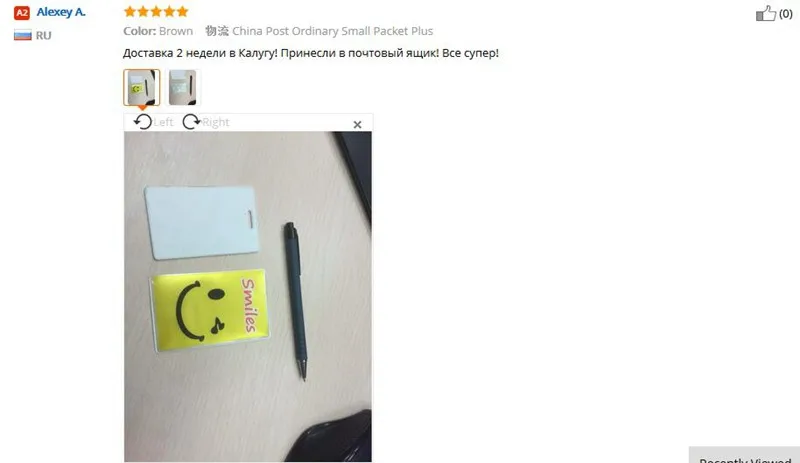
Task: Click the A2 buyer level badge
Action: point(22,12)
